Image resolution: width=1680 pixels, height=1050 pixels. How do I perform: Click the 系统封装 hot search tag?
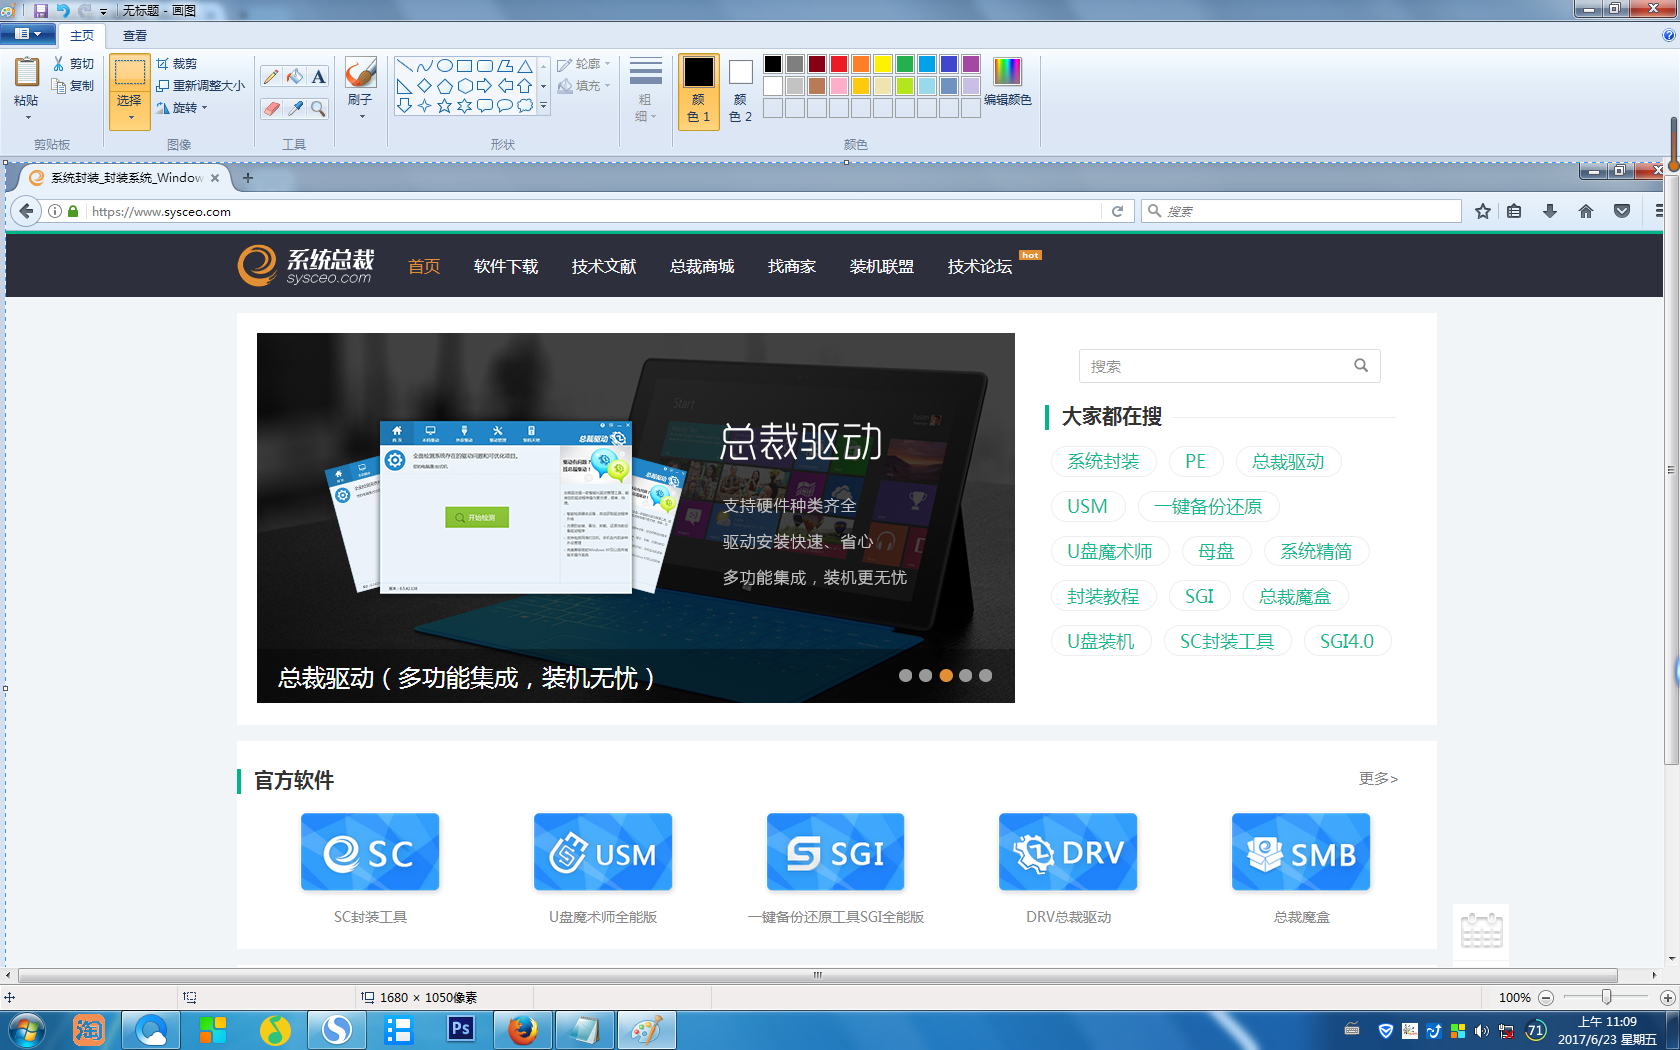coord(1103,461)
